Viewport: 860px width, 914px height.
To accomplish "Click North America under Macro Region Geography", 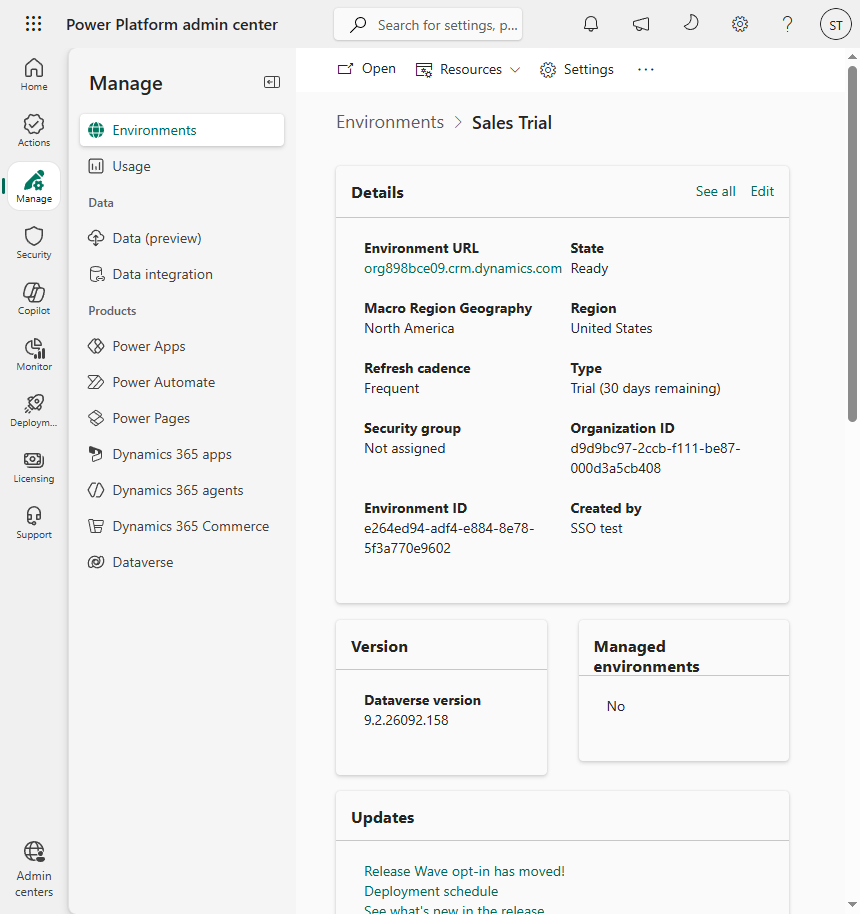I will pyautogui.click(x=409, y=328).
